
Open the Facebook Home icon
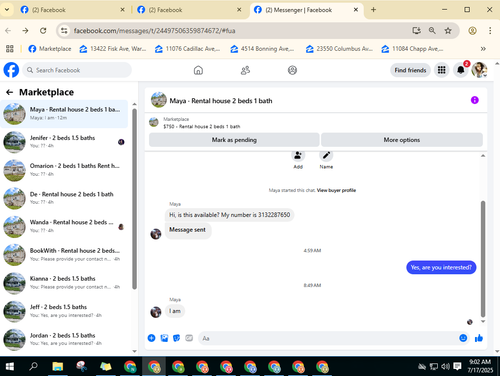[x=198, y=70]
